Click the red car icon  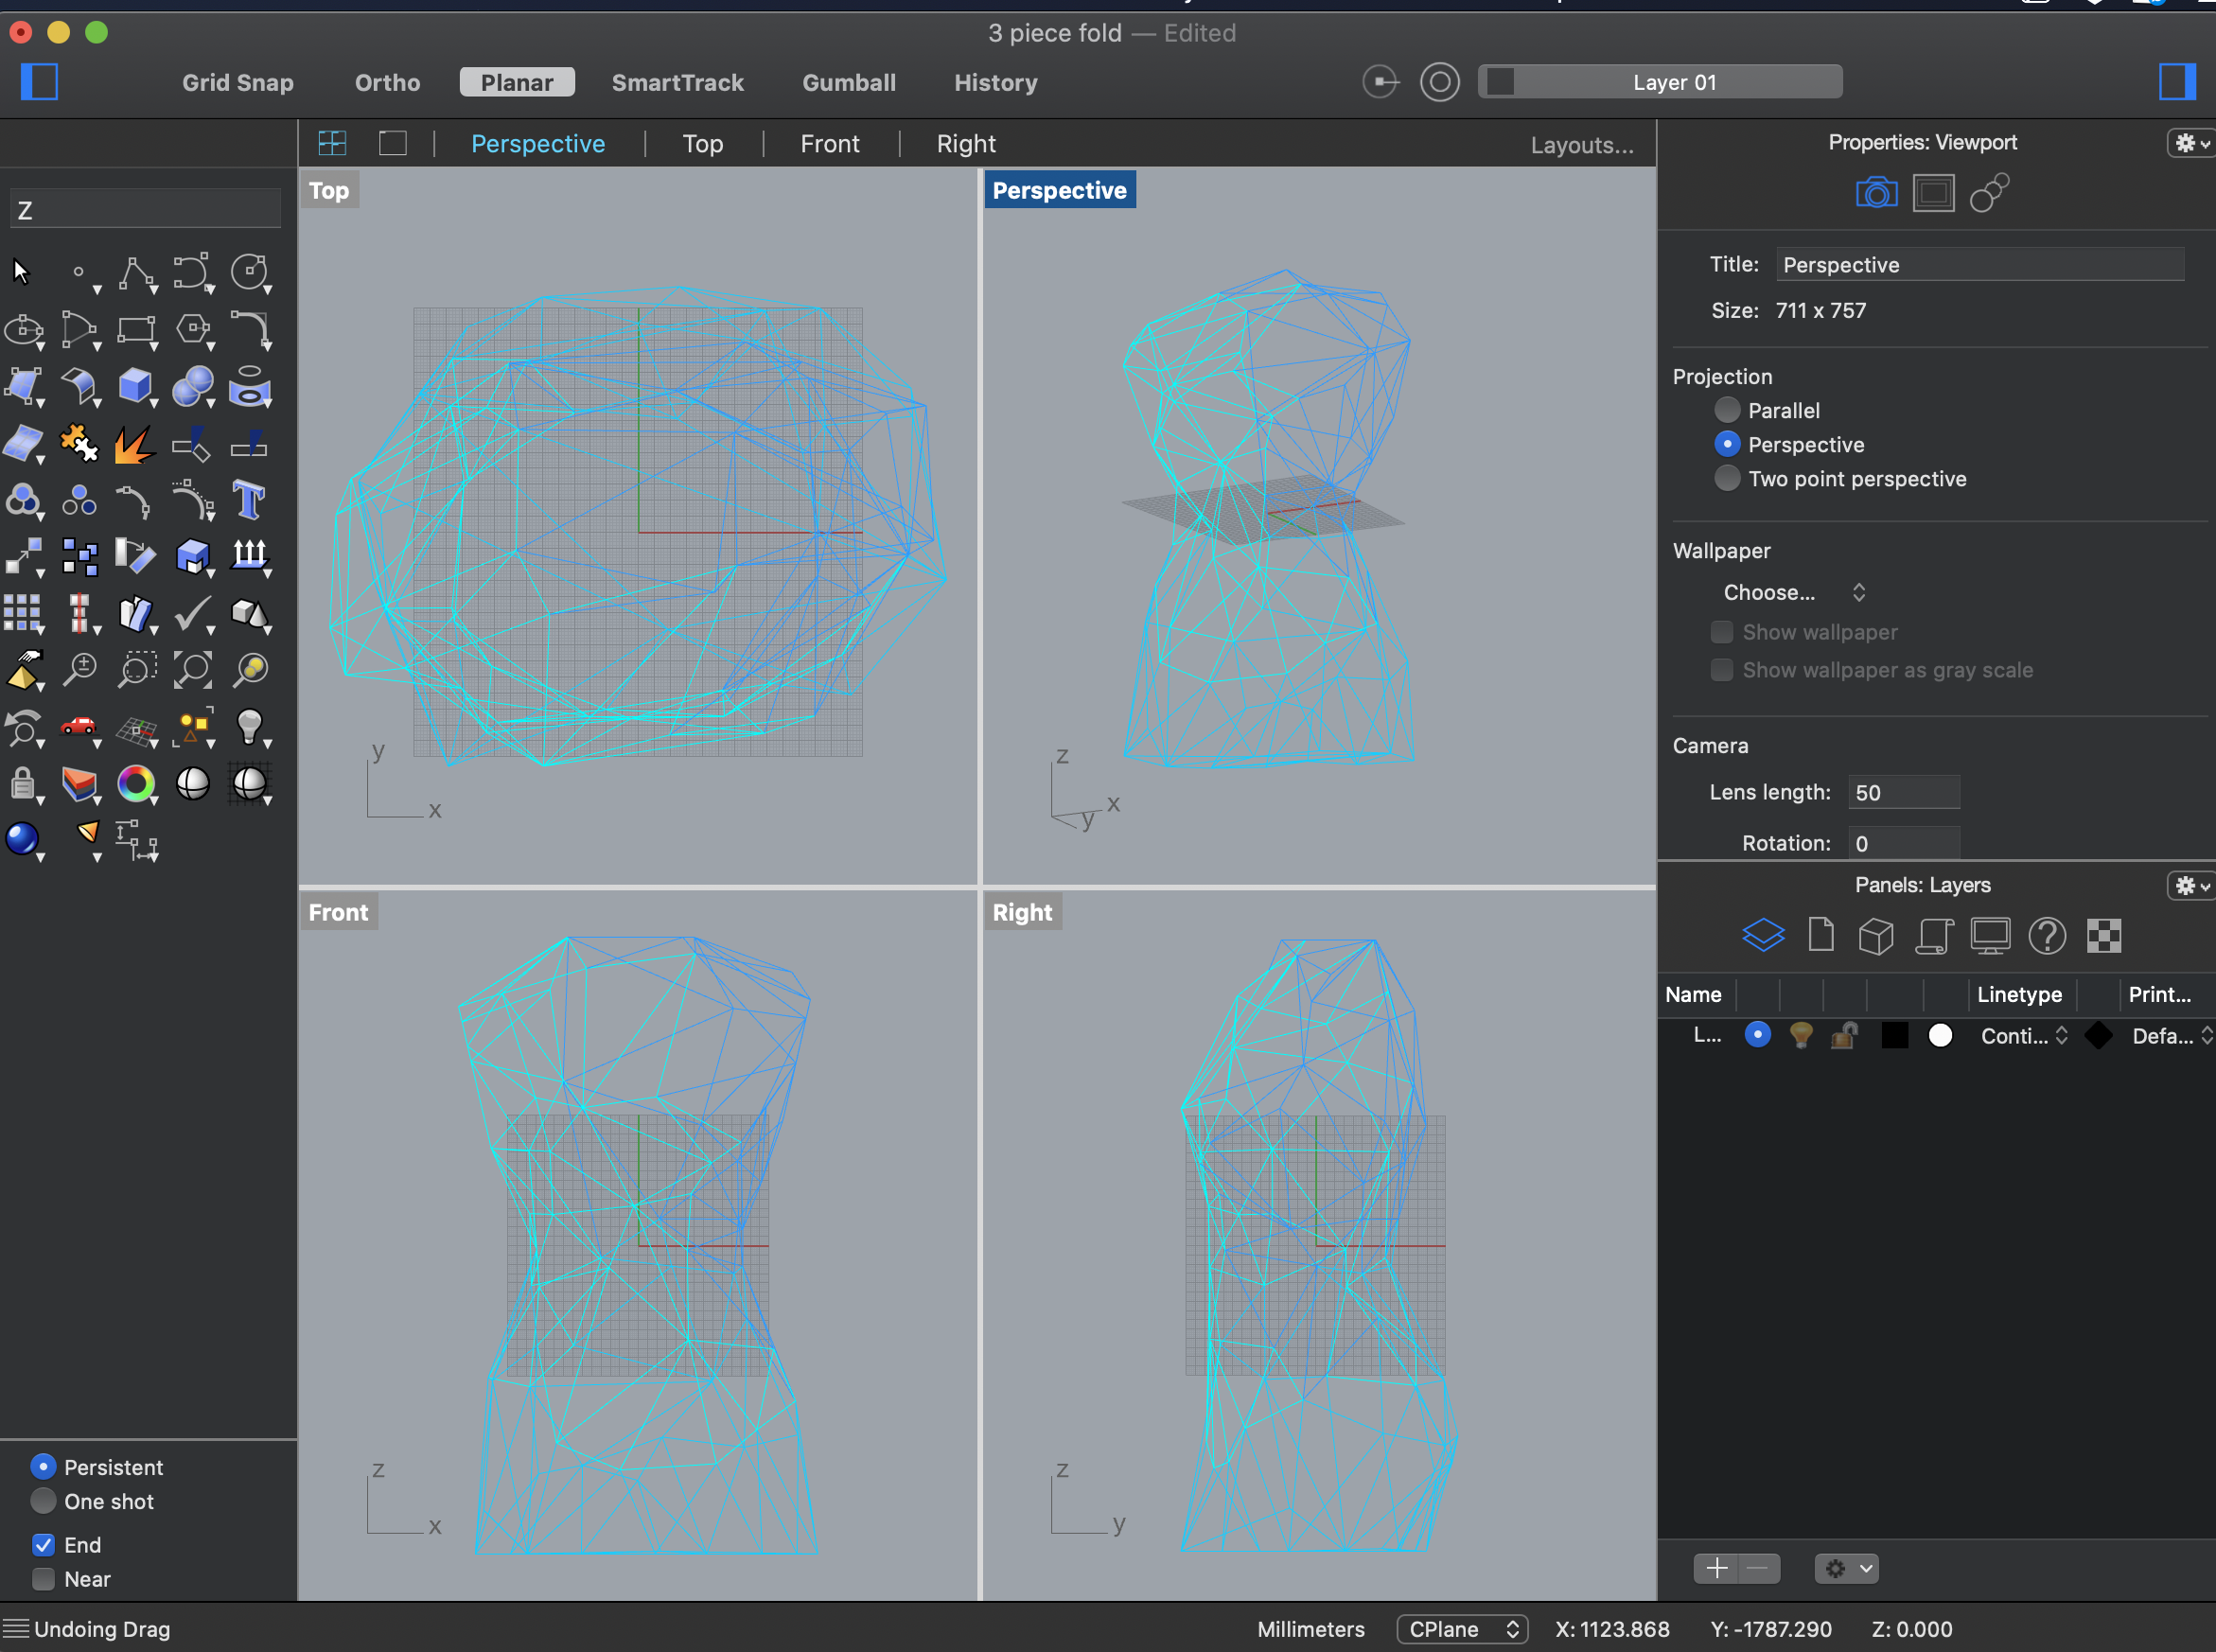(x=79, y=726)
